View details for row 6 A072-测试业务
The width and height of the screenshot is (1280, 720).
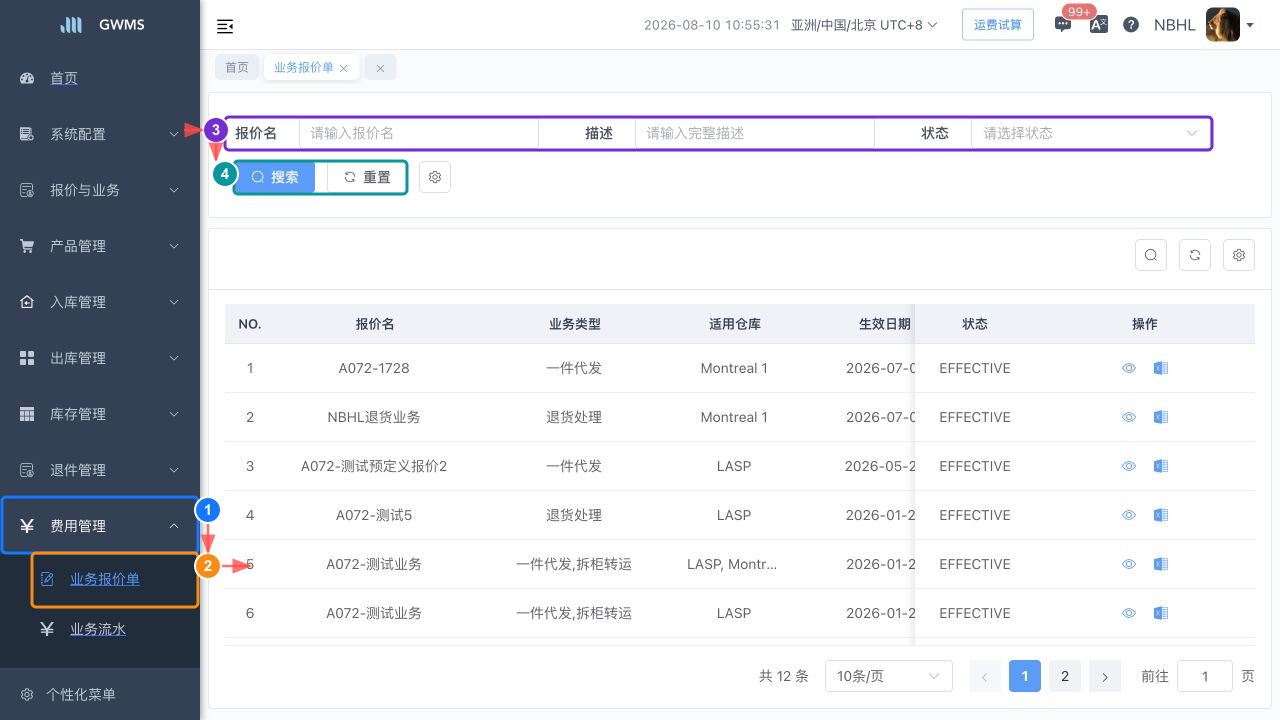click(x=1129, y=613)
